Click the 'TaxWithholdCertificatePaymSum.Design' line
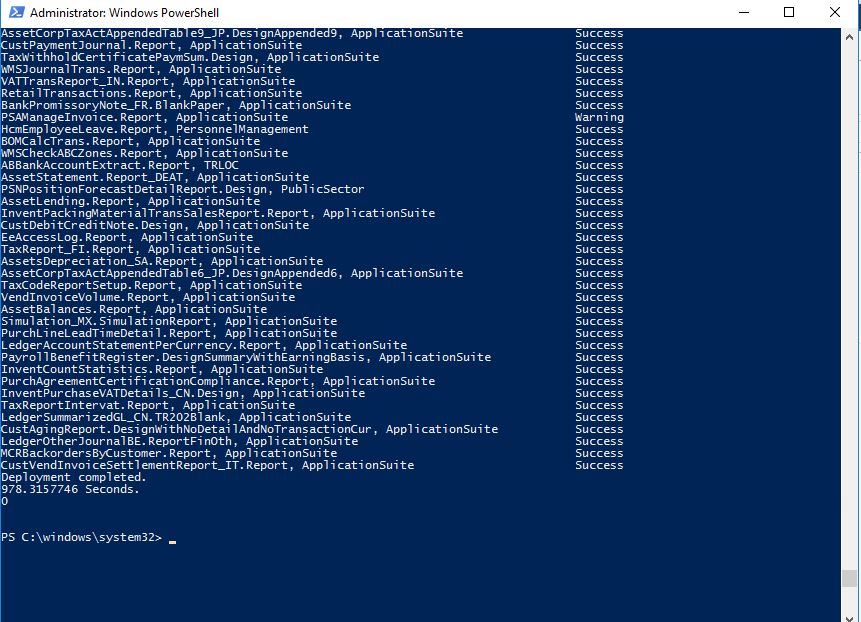 [190, 57]
